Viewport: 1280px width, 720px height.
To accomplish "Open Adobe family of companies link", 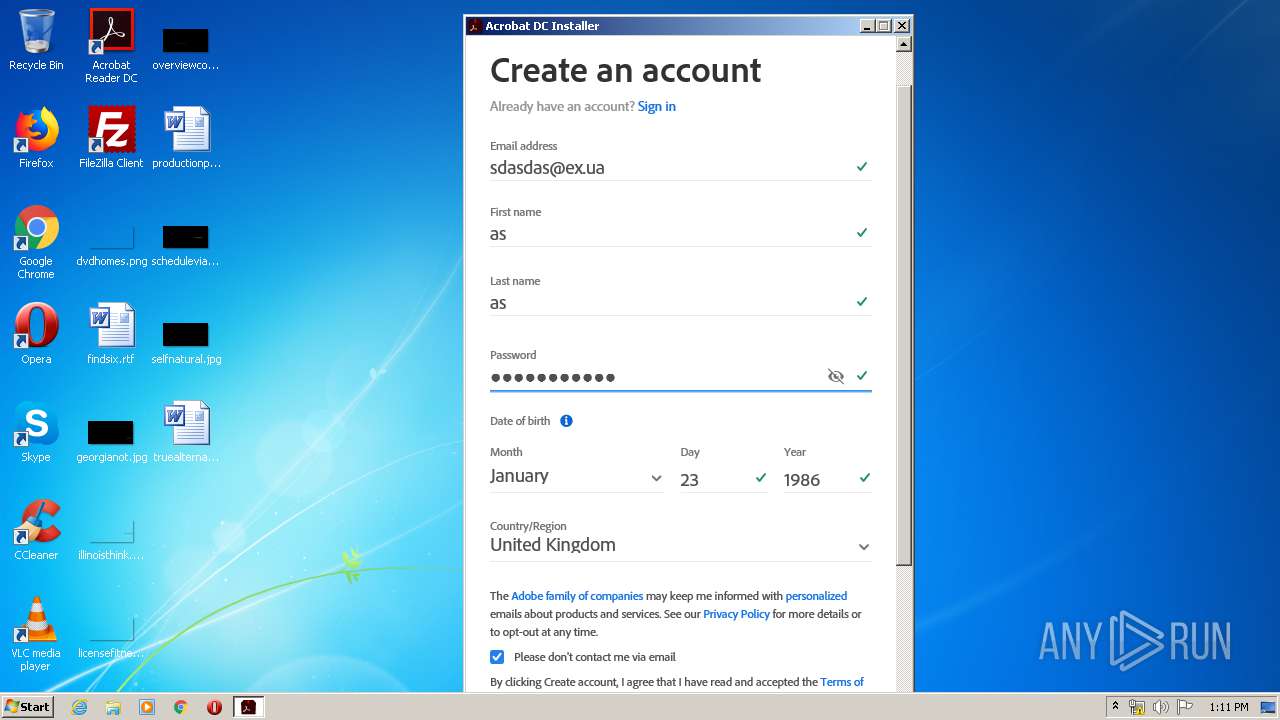I will [x=577, y=596].
